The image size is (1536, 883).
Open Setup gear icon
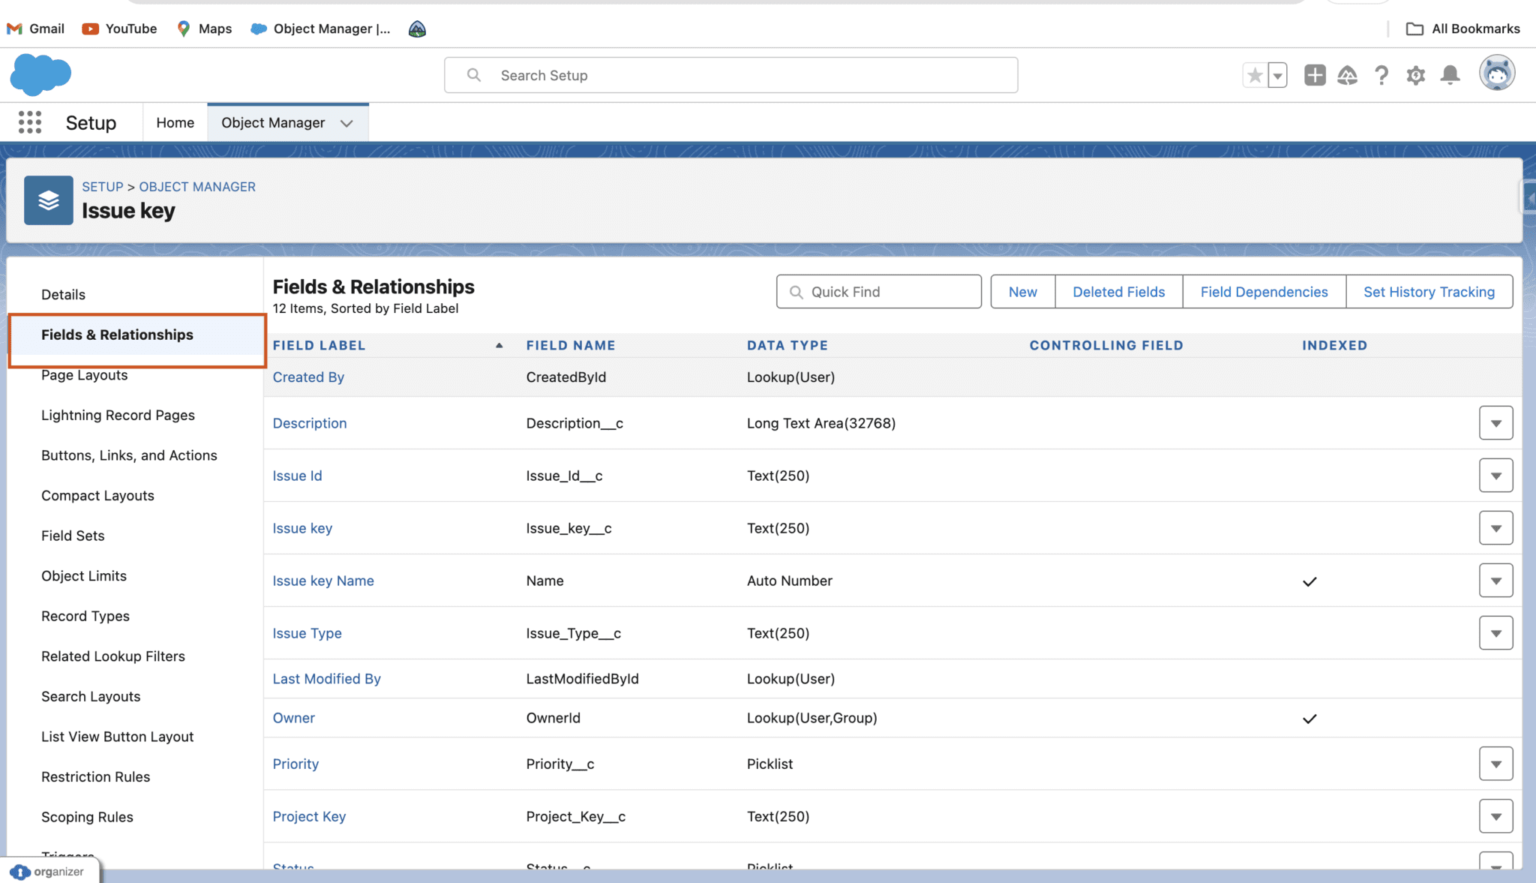click(x=1415, y=75)
